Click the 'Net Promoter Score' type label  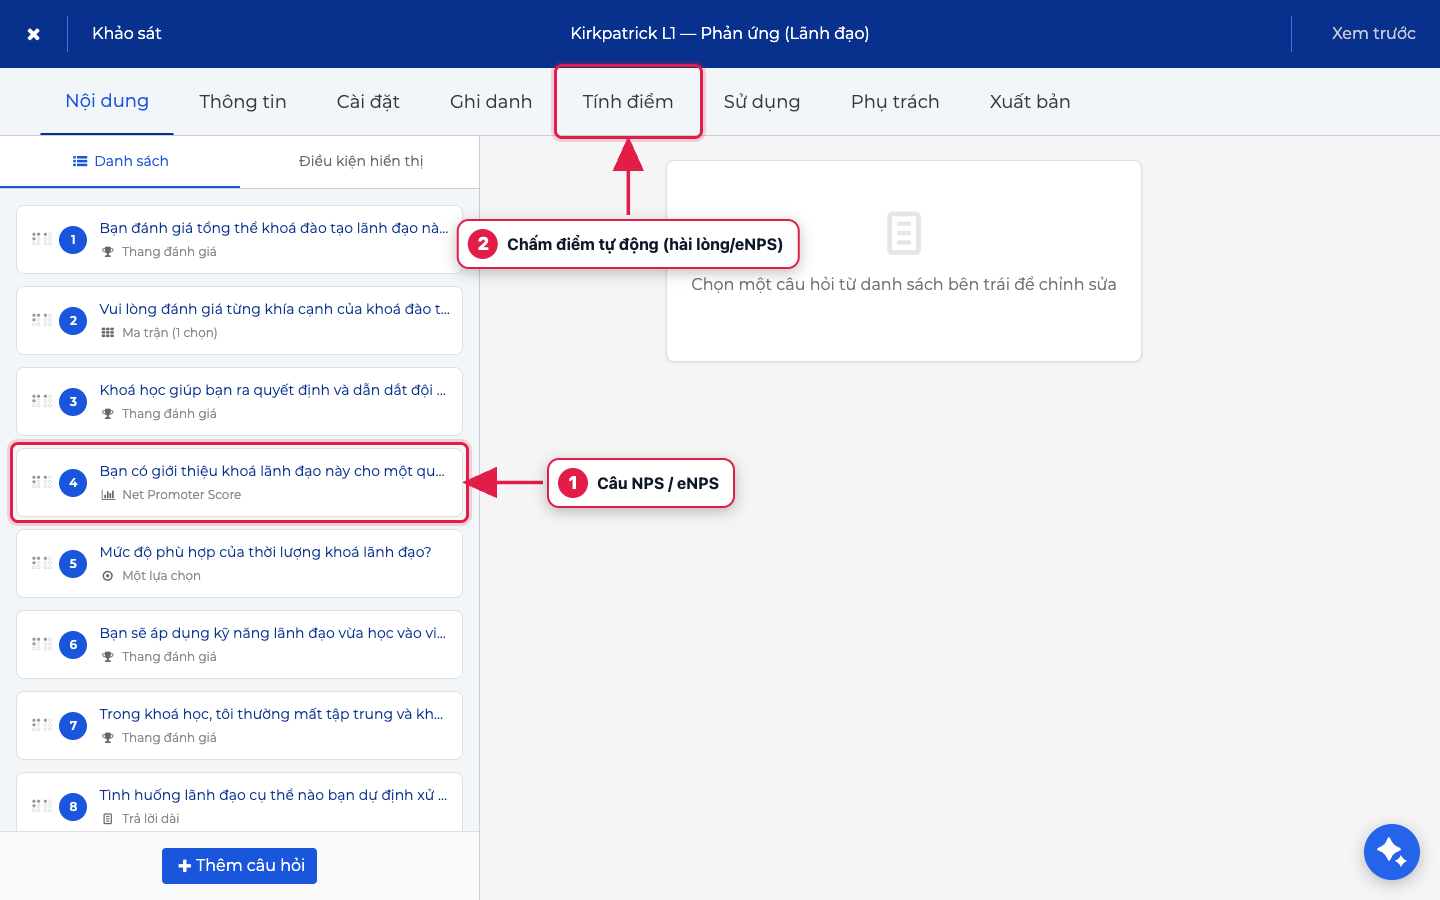point(181,495)
